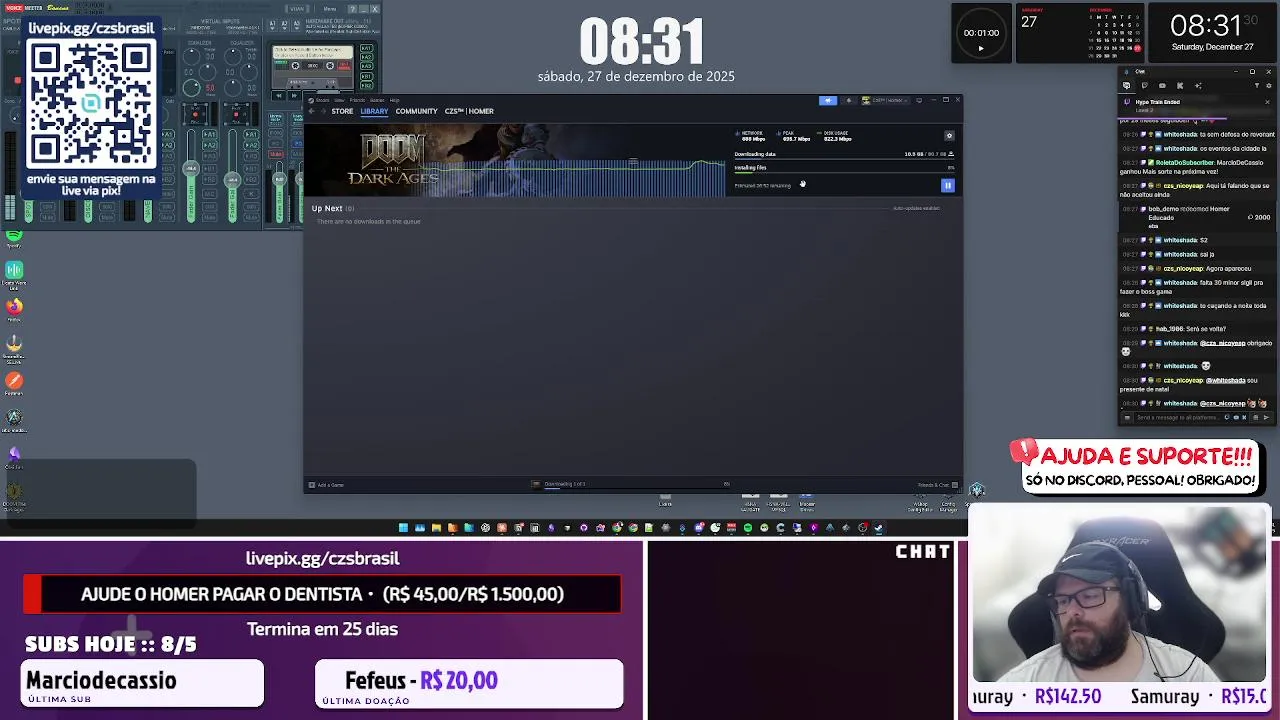The image size is (1280, 720).
Task: Toggle A1 routing on first virtual input
Action: pyautogui.click(x=209, y=134)
